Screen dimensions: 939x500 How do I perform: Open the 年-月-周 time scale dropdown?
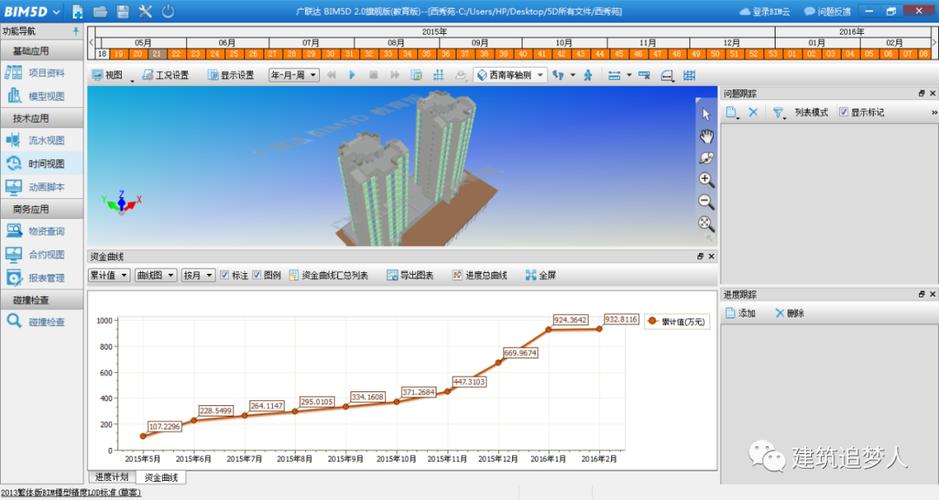(x=294, y=75)
